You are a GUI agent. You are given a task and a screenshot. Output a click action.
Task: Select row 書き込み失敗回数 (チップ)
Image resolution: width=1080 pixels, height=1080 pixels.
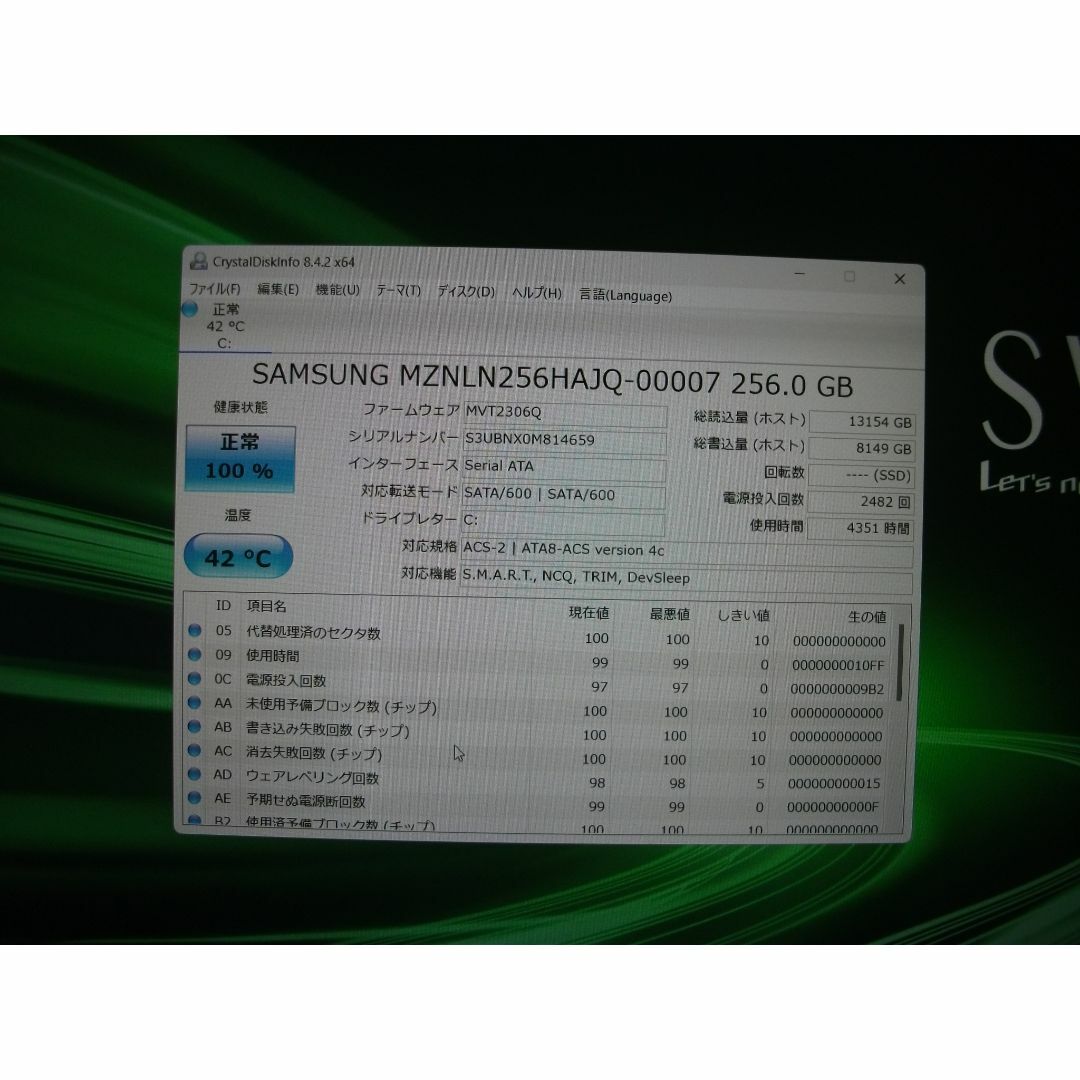[x=540, y=731]
